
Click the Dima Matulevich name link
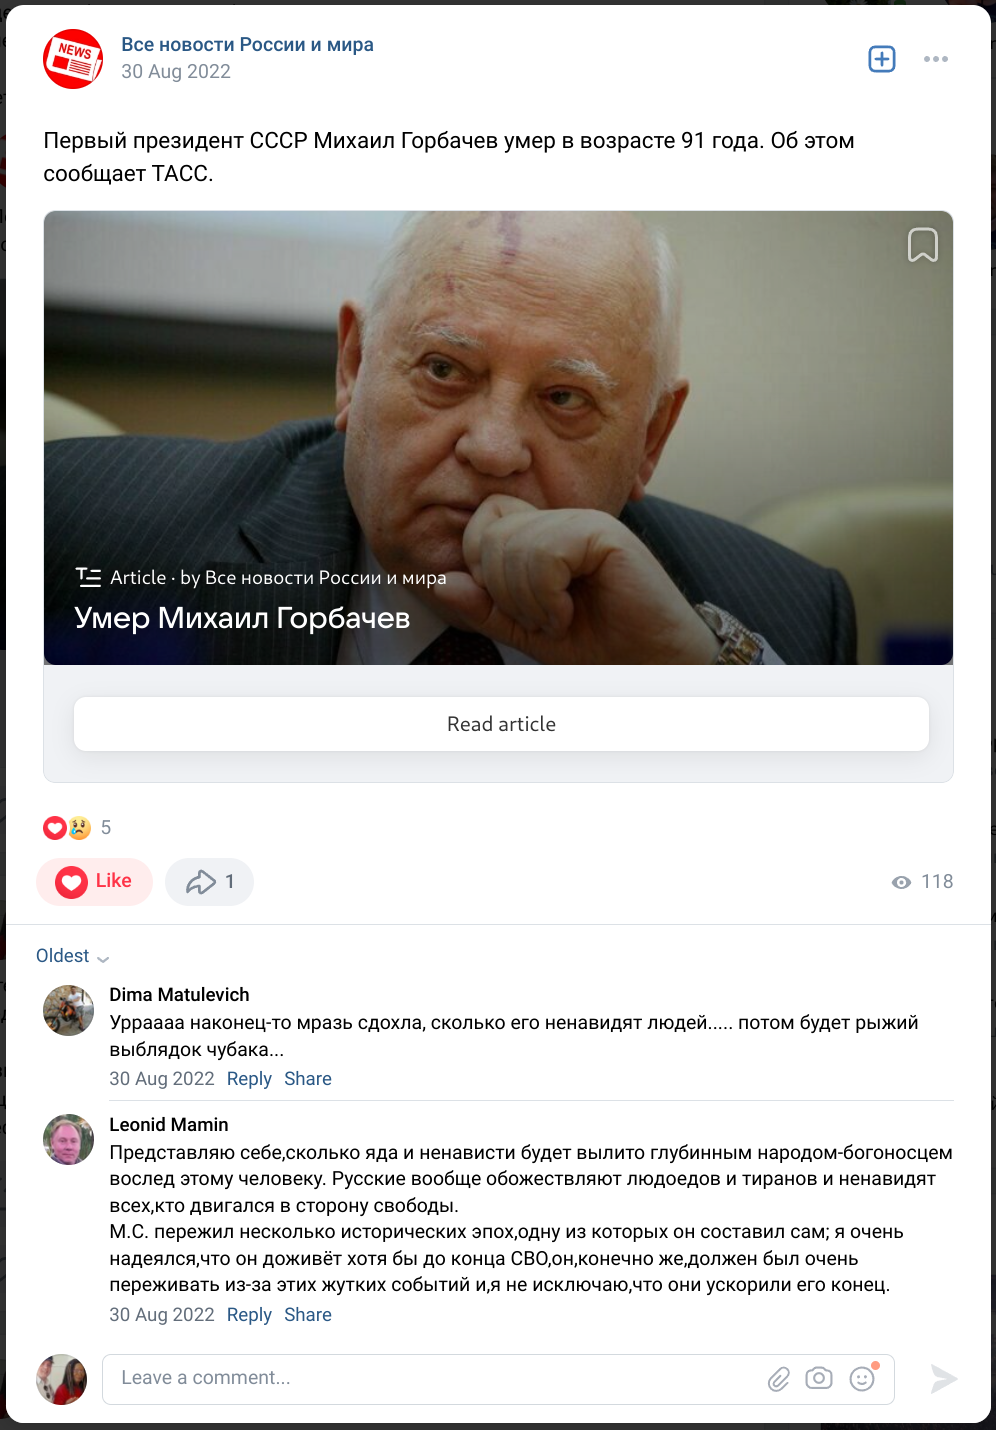(x=179, y=995)
